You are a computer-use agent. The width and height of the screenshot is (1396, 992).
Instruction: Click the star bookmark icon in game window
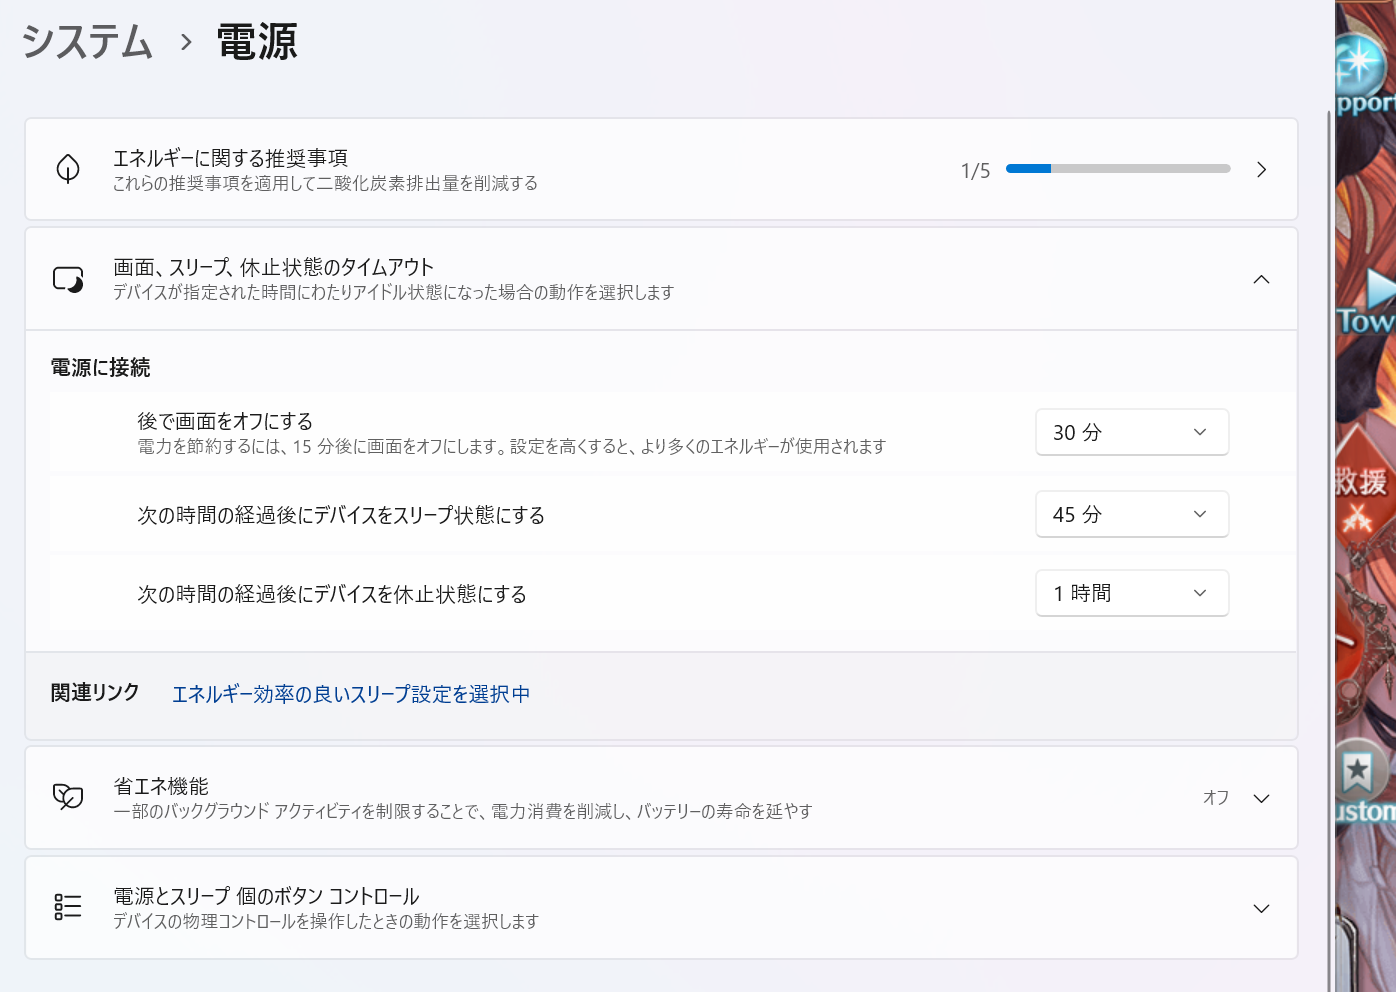point(1357,771)
